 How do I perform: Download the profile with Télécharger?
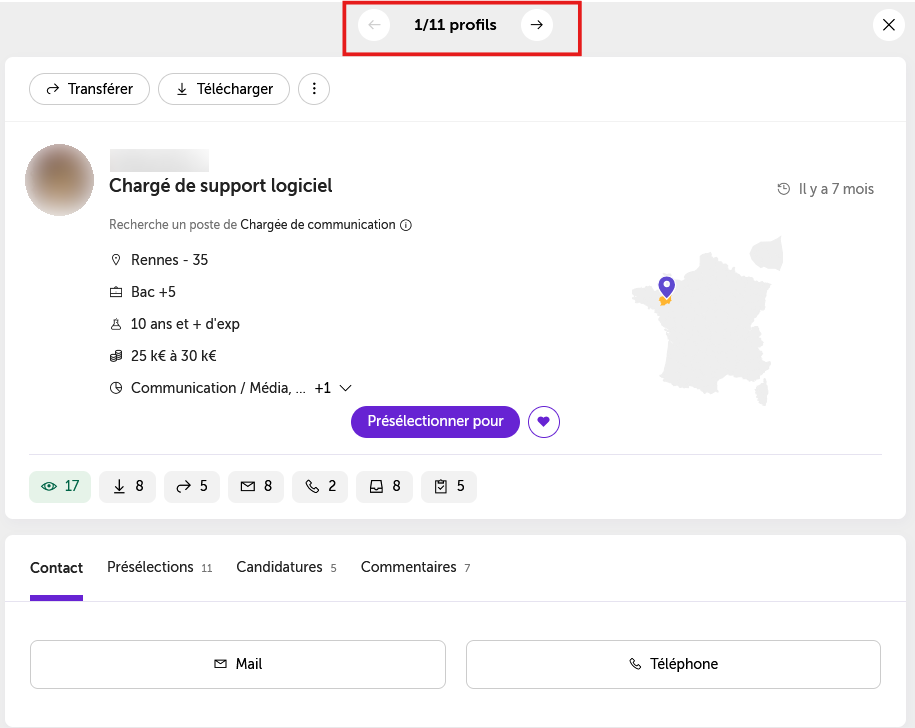click(224, 89)
